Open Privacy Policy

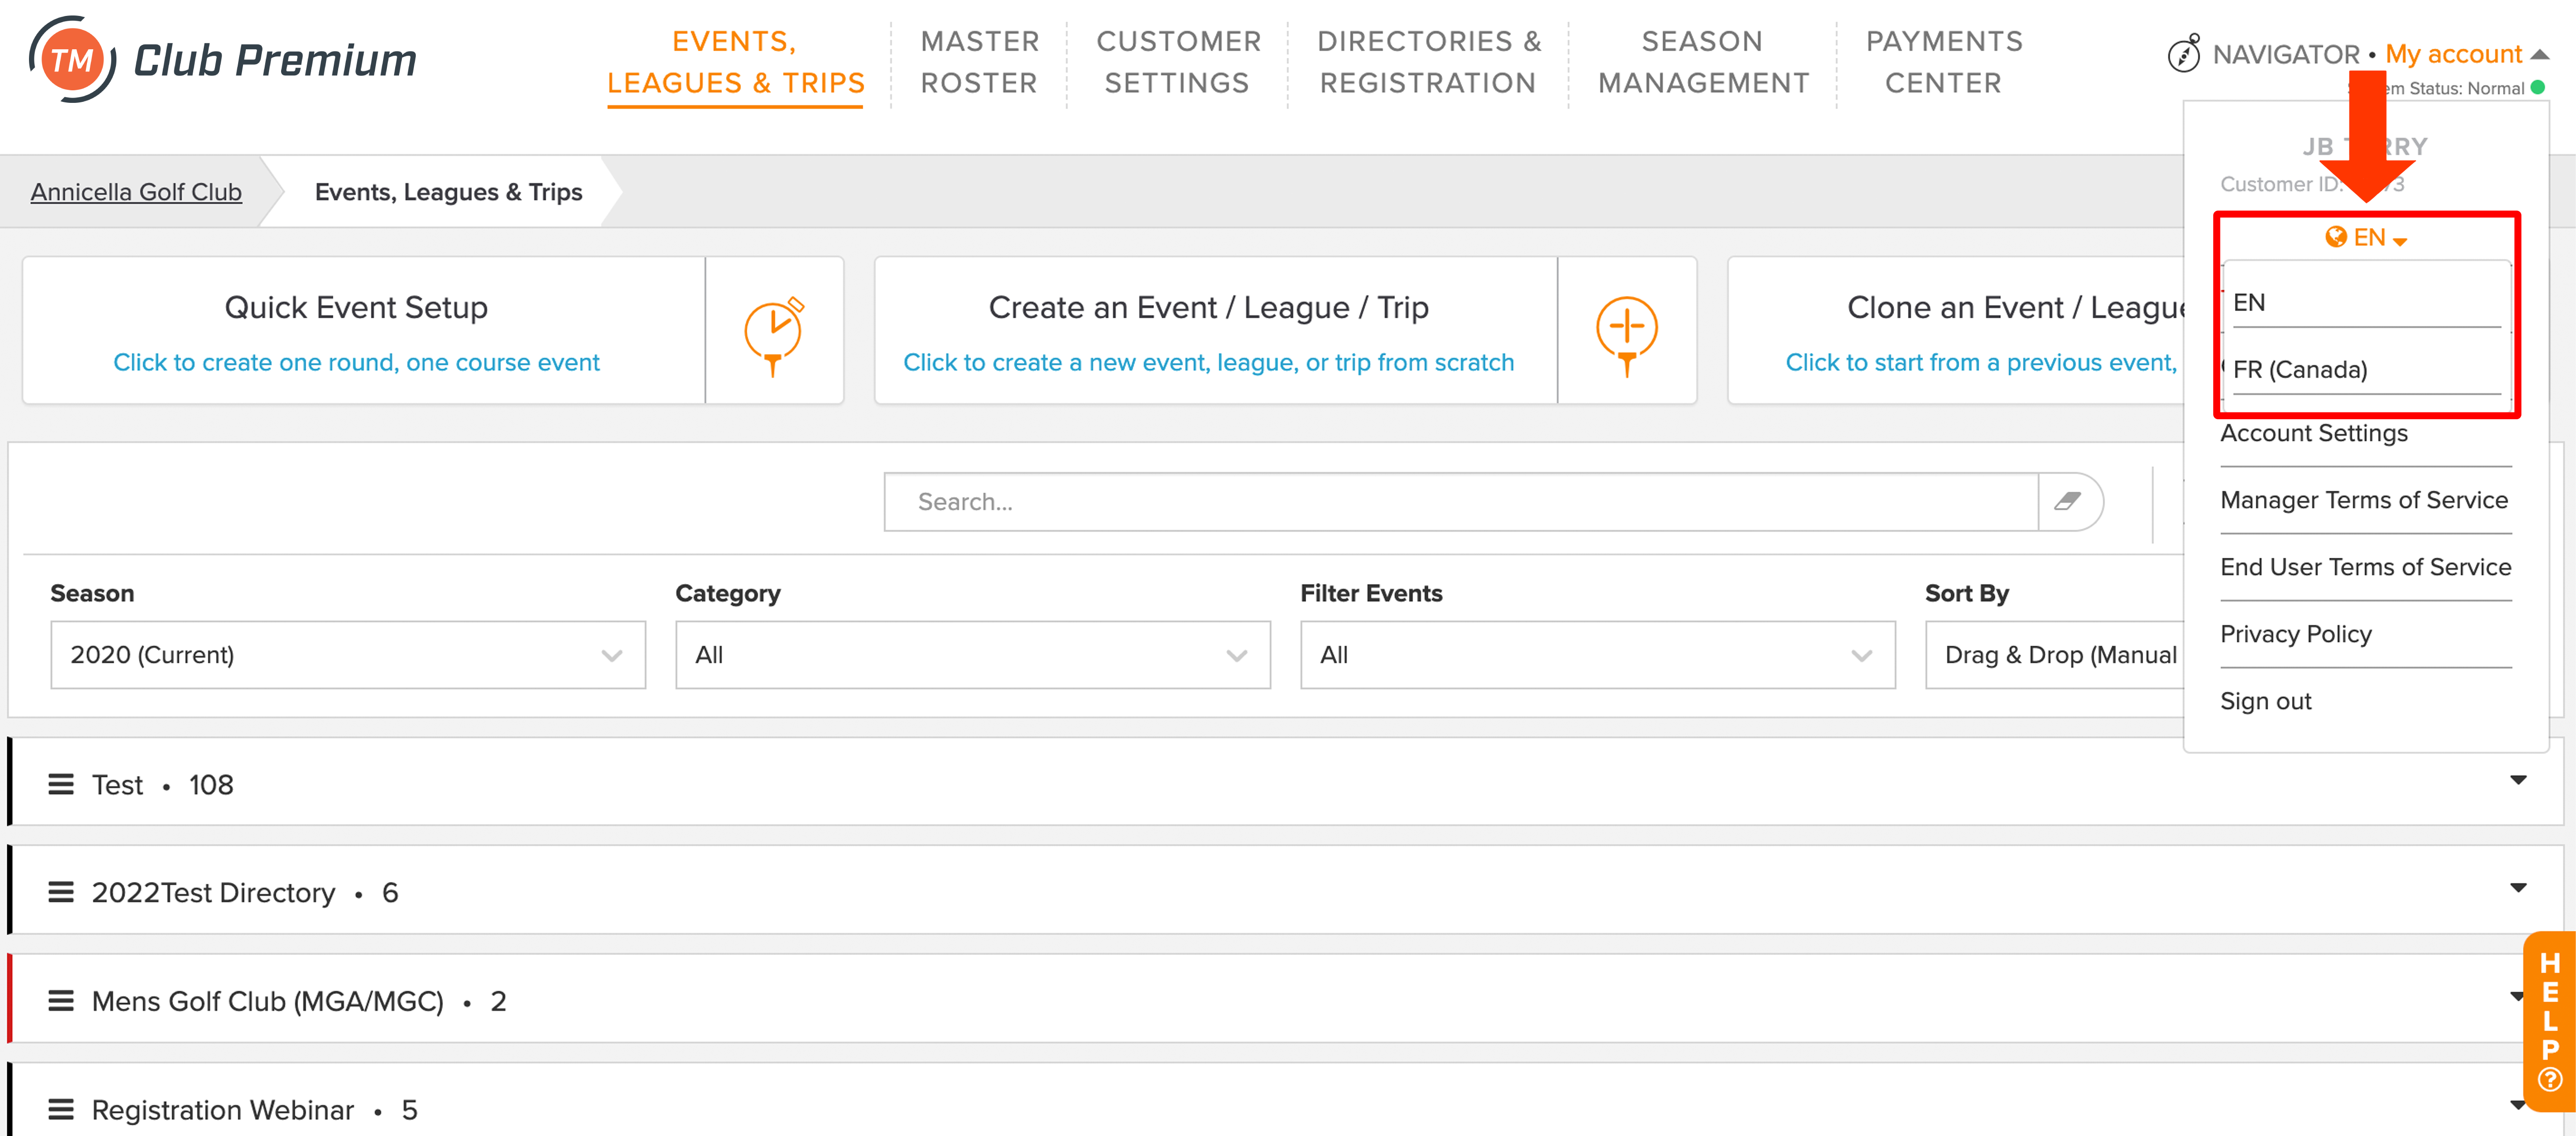click(2296, 634)
